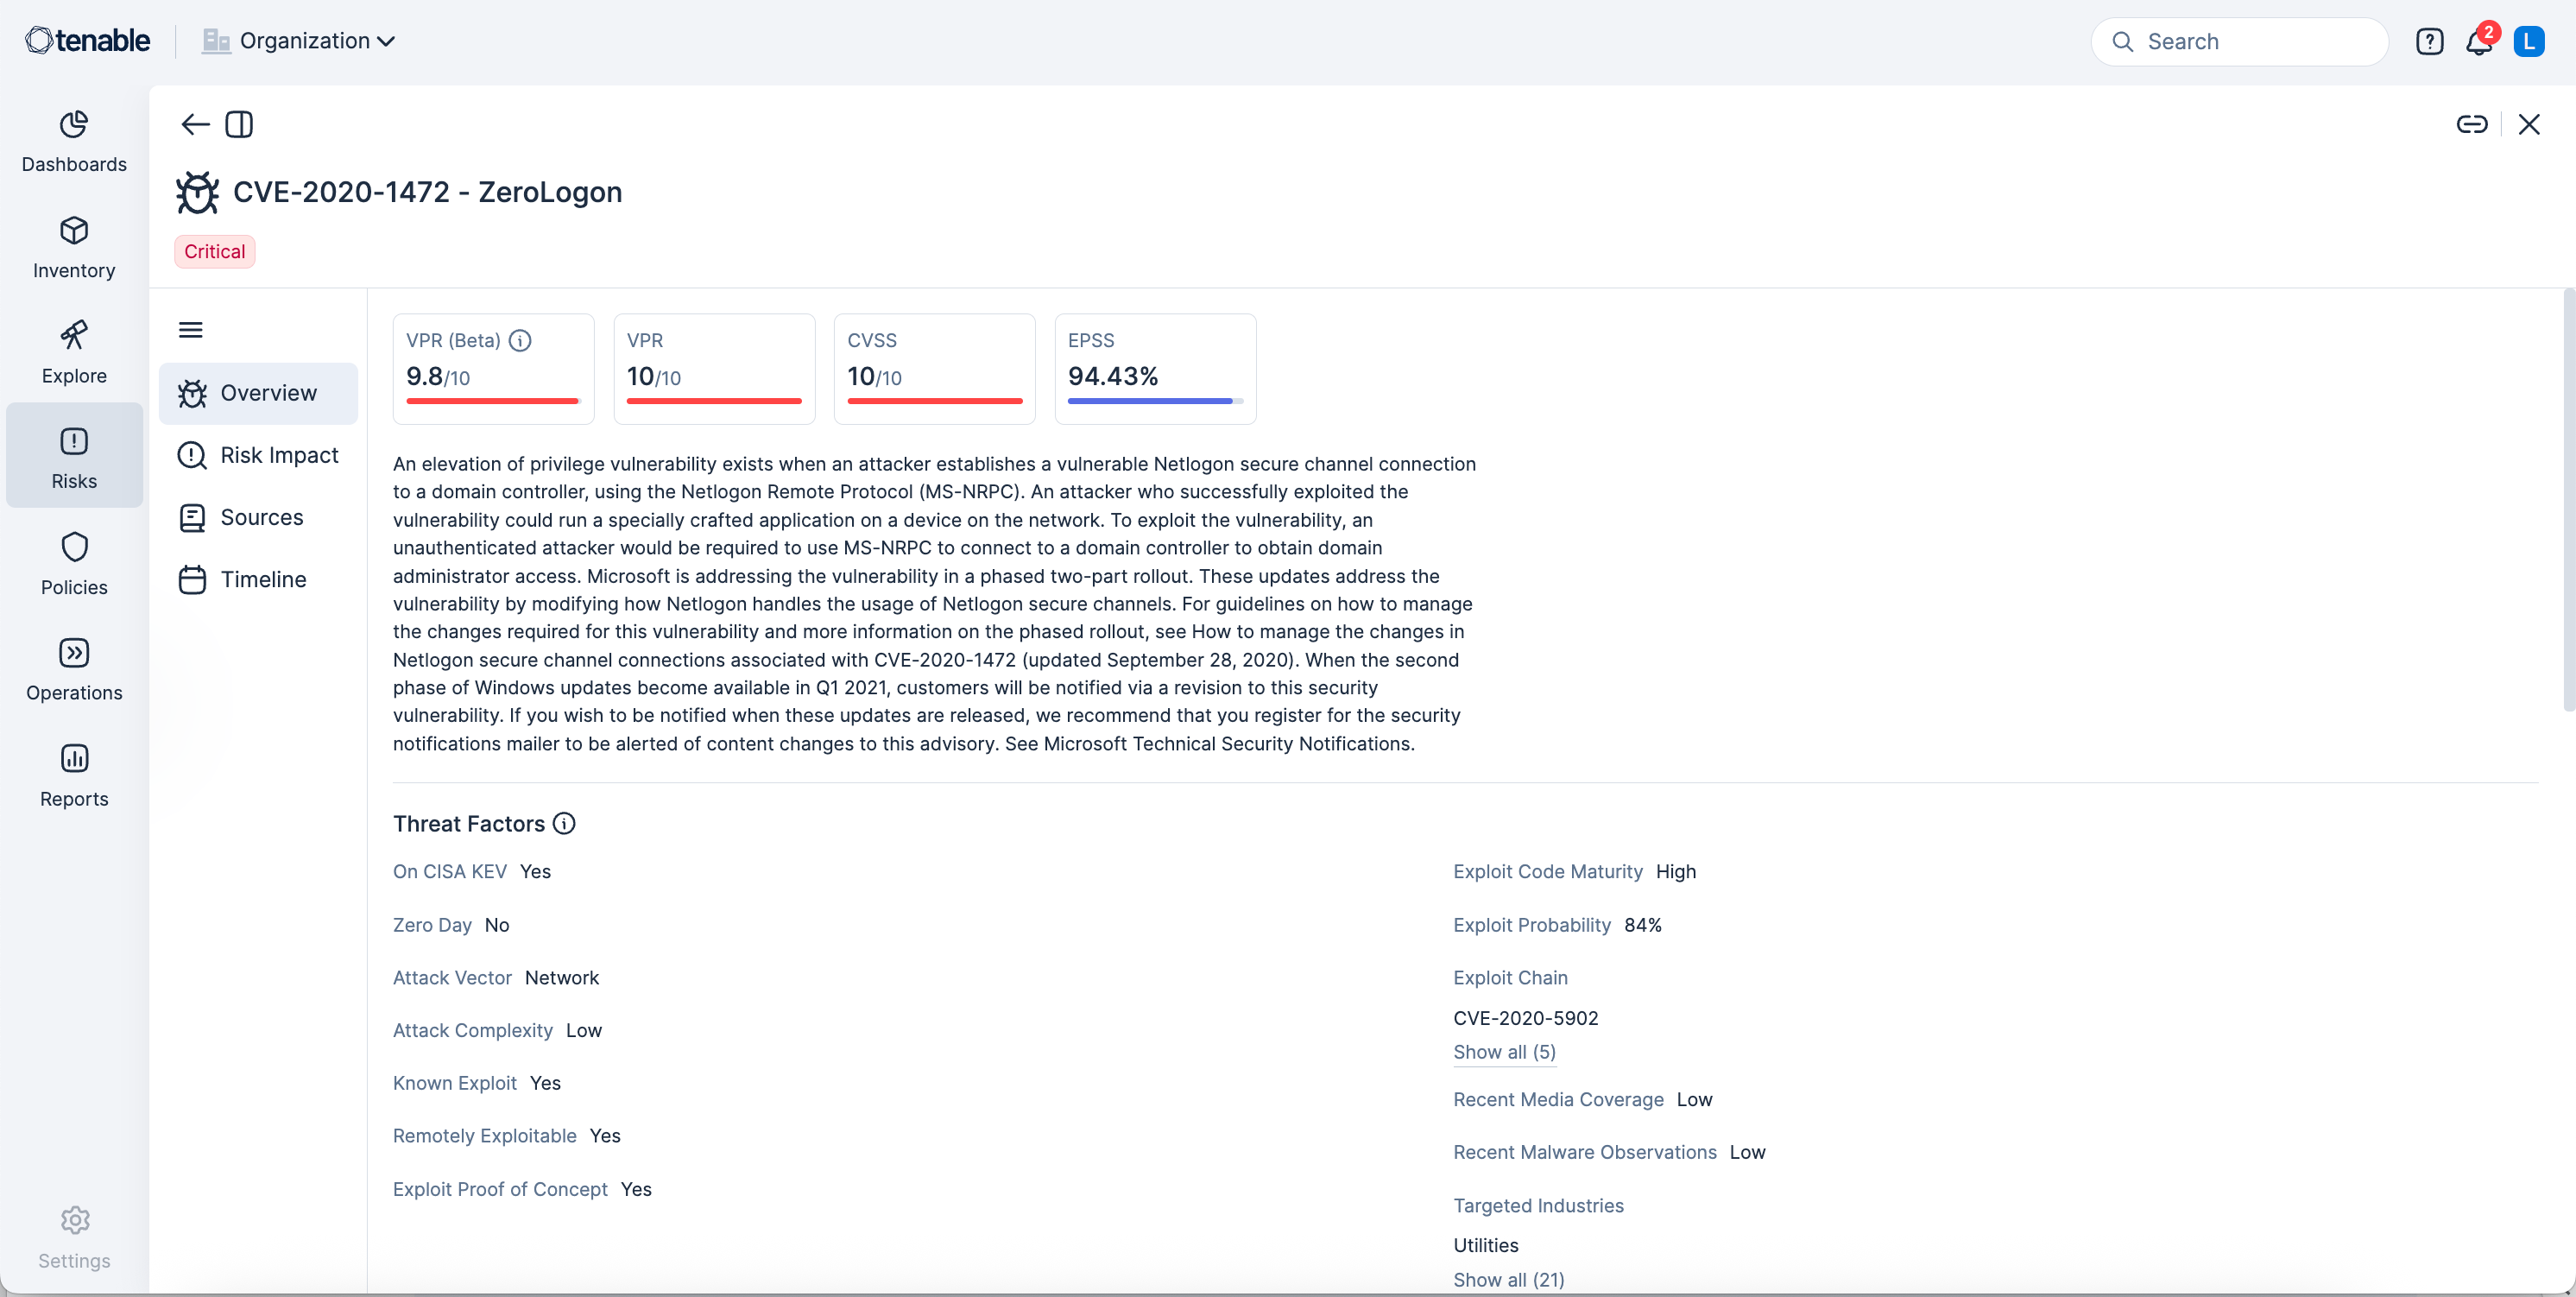The width and height of the screenshot is (2576, 1297).
Task: Open notifications bell
Action: point(2479,42)
